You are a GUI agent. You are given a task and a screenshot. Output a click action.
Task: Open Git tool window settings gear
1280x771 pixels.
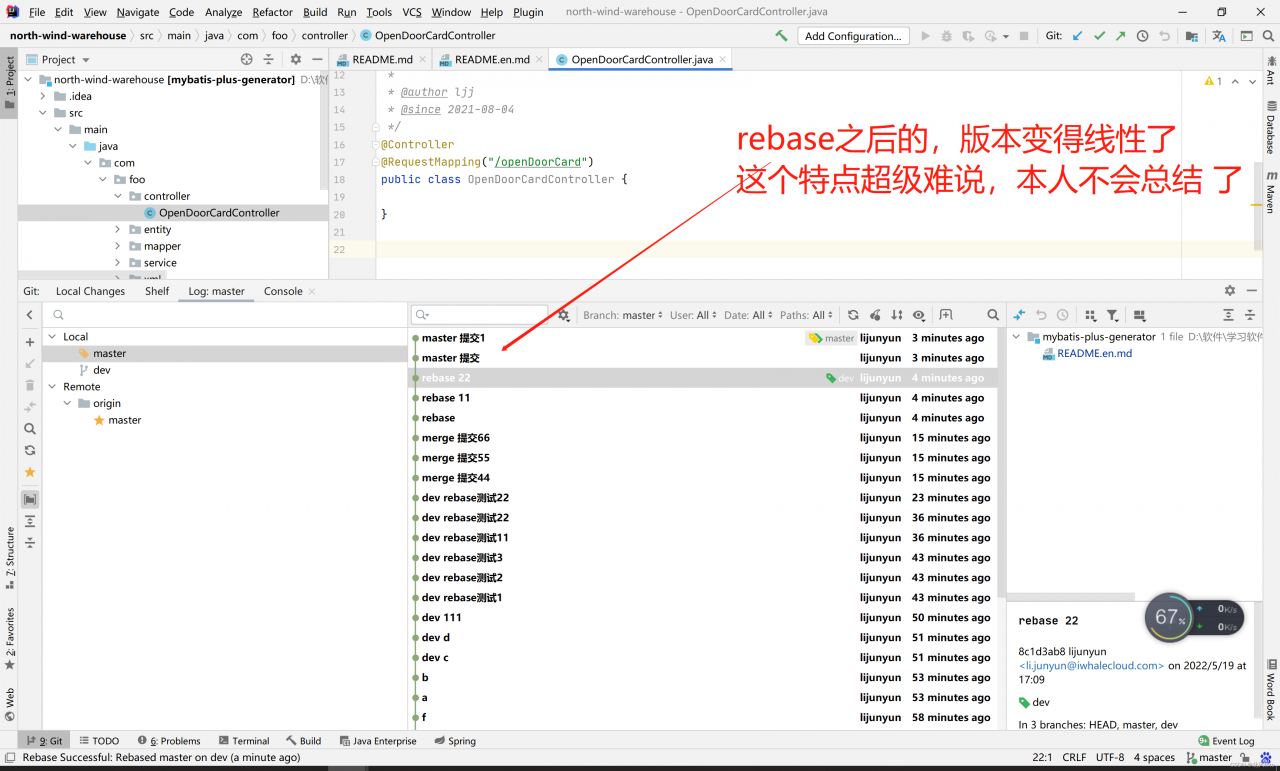tap(1230, 291)
